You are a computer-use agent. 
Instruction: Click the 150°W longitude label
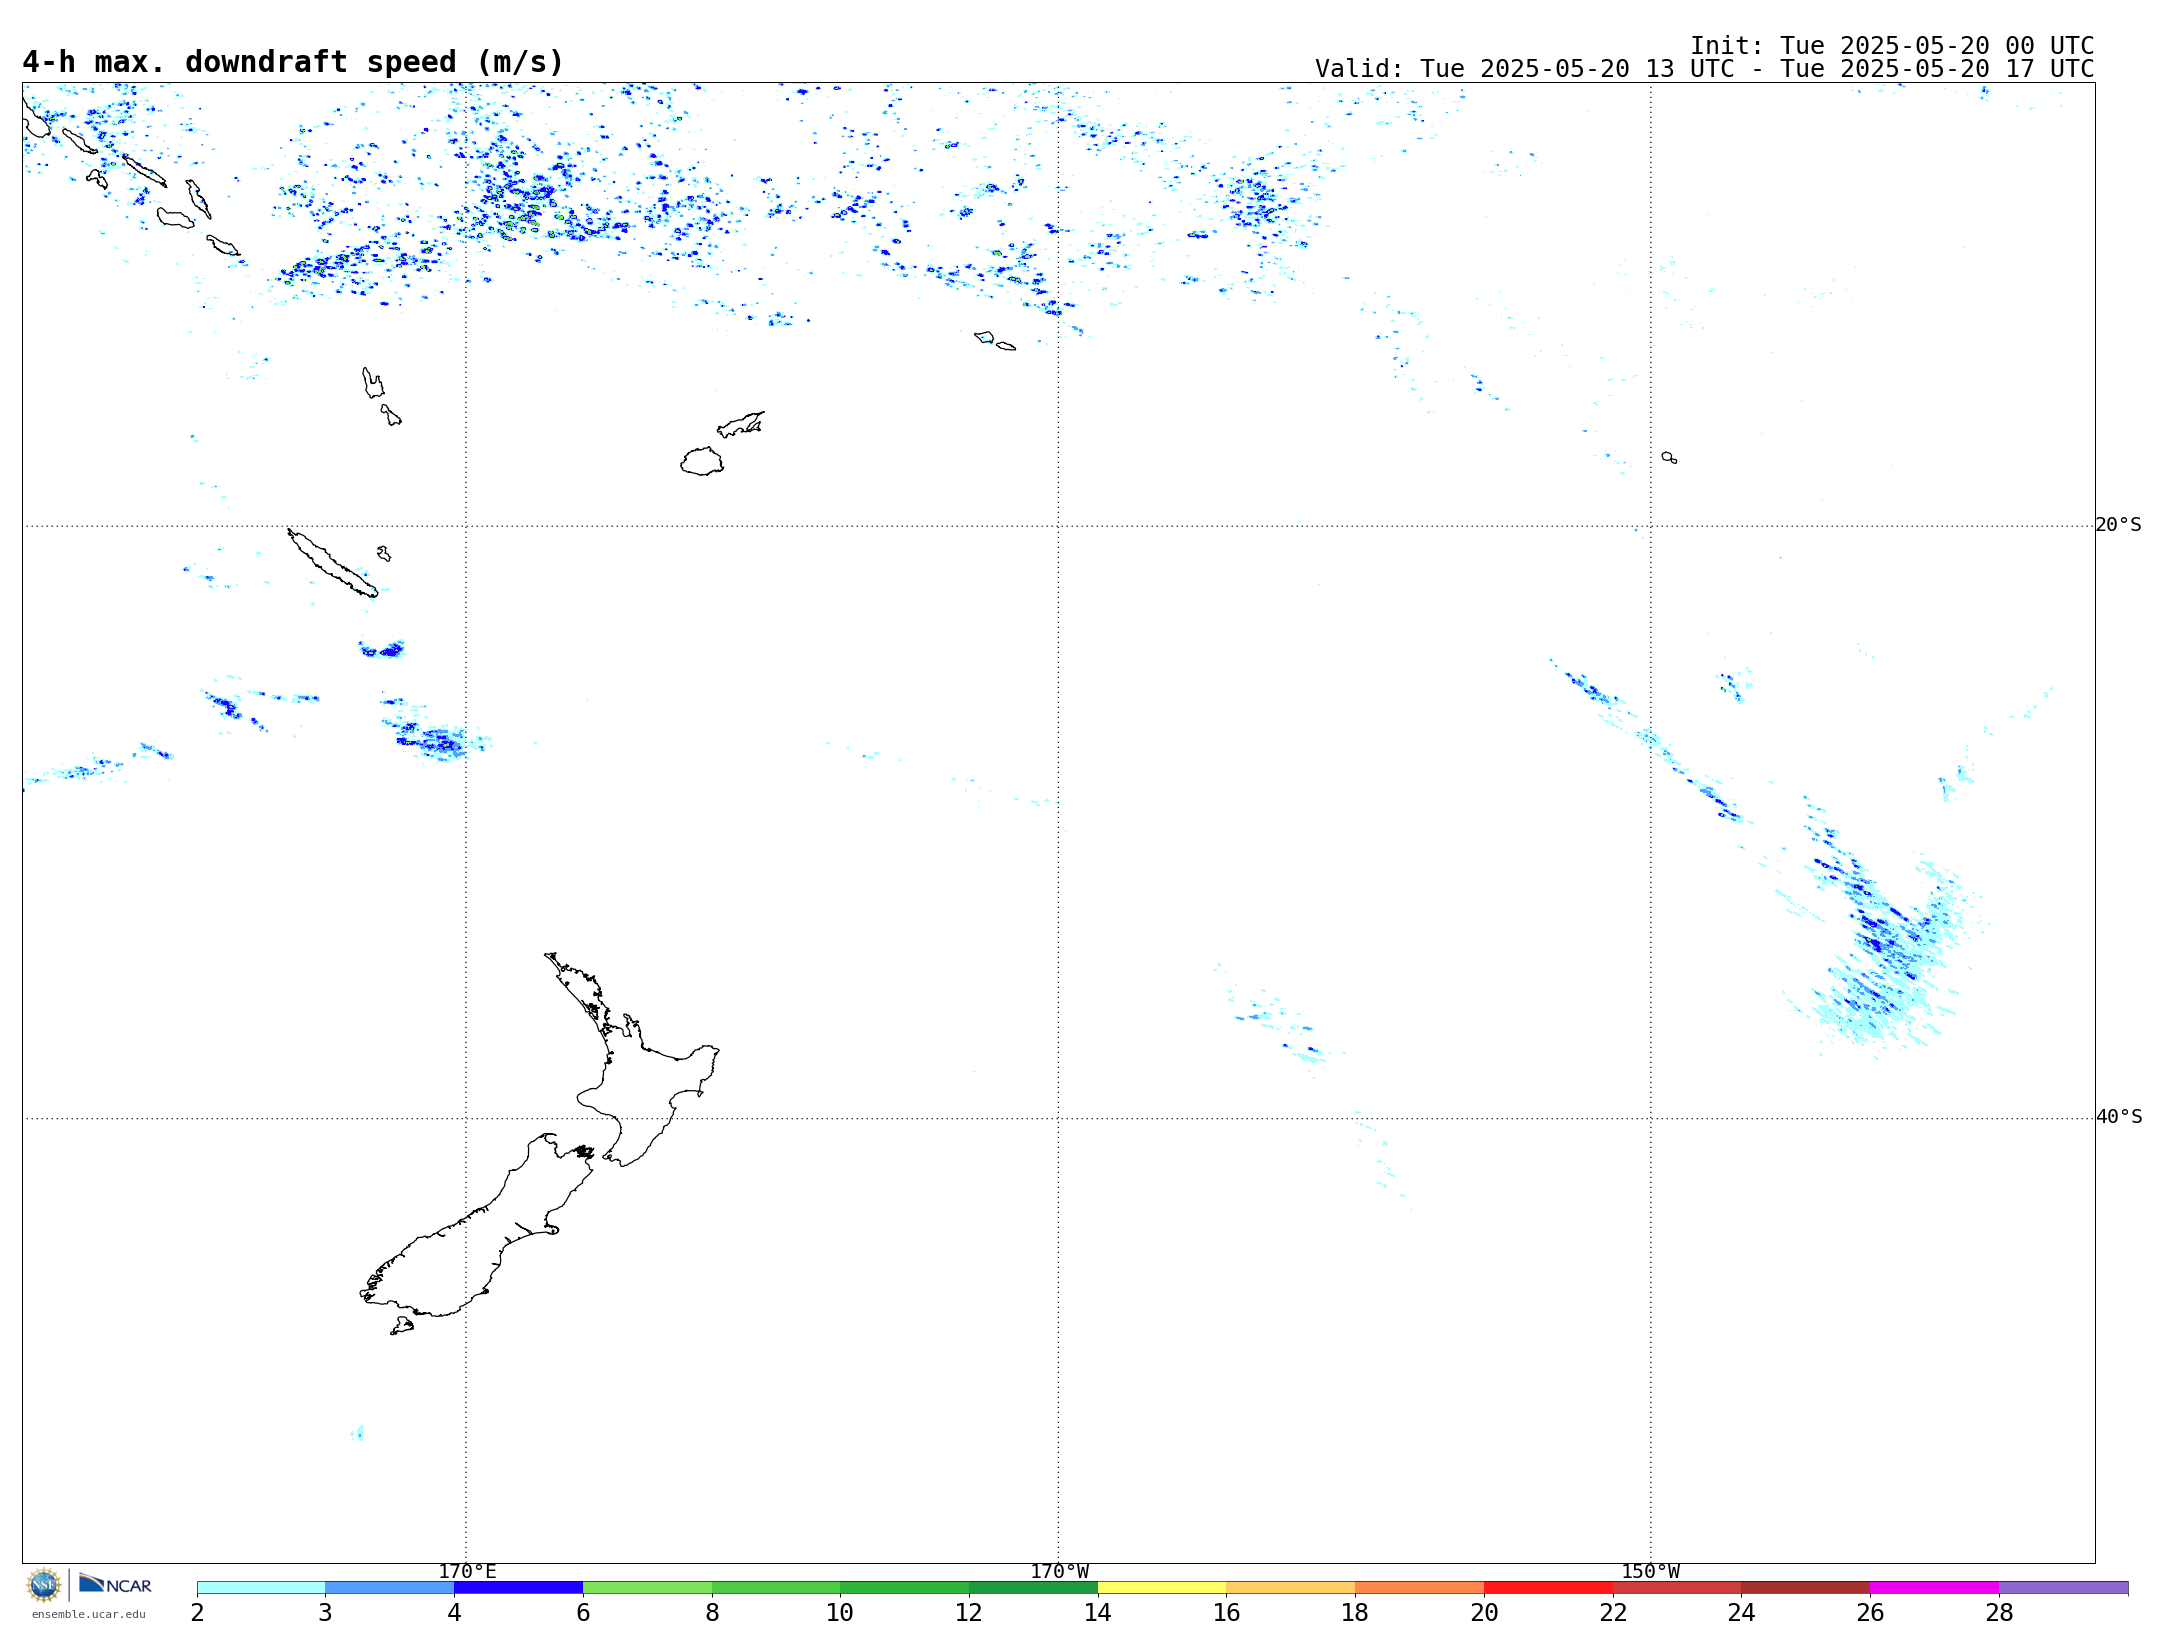click(1650, 1571)
